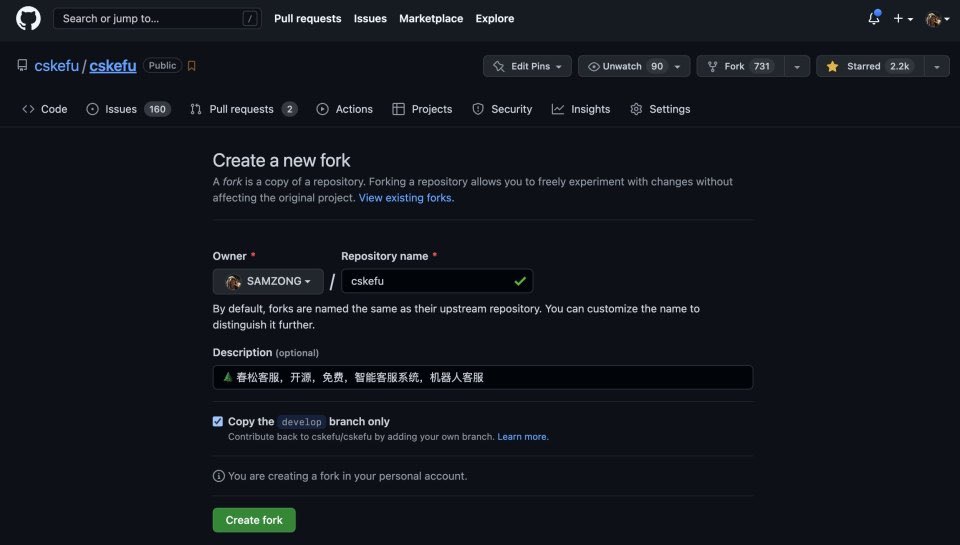Click the fork icon on Fork button

click(x=712, y=66)
